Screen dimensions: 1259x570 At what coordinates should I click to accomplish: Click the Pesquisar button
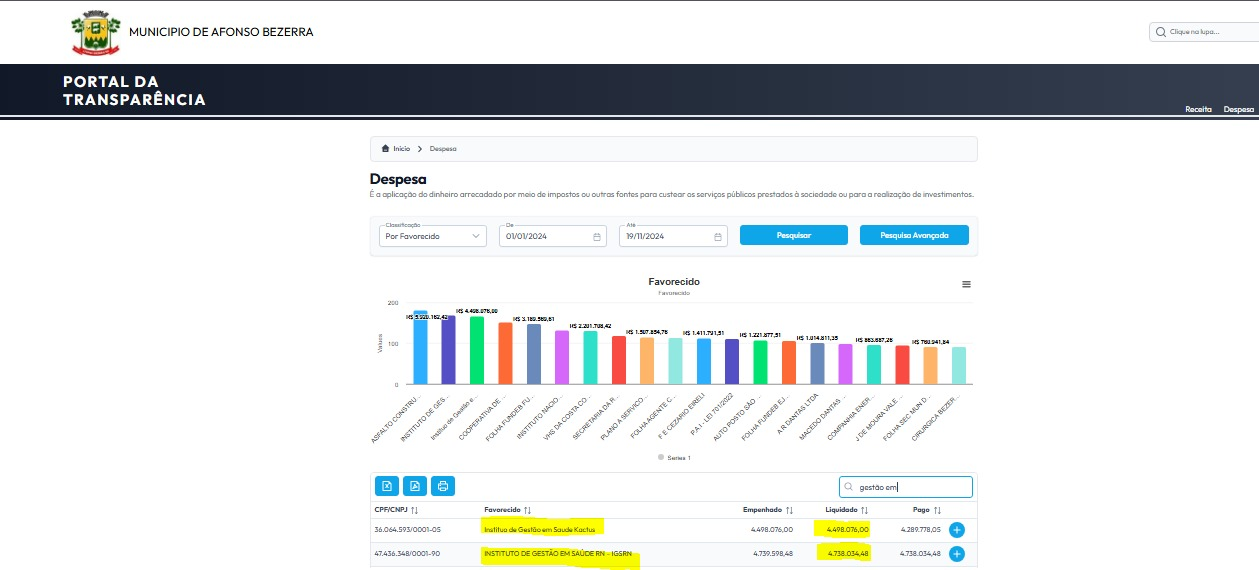click(x=794, y=235)
